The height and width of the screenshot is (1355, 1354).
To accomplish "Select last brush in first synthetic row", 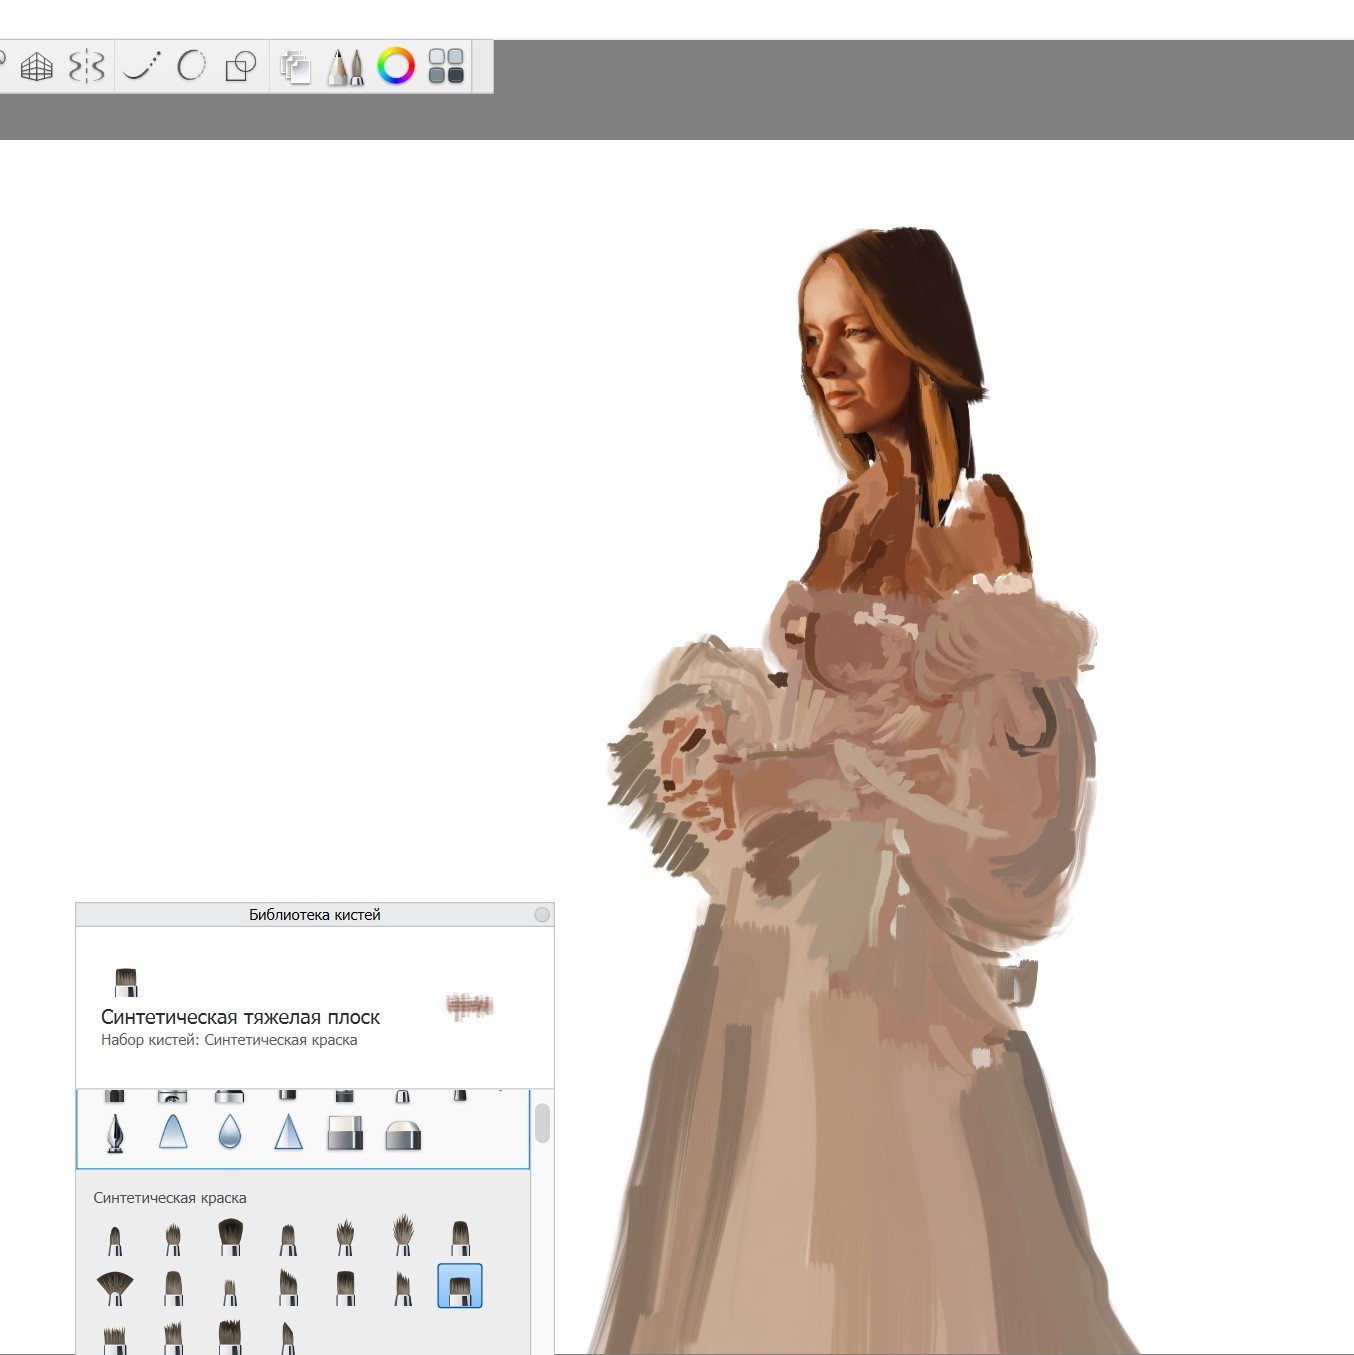I will pyautogui.click(x=460, y=1238).
